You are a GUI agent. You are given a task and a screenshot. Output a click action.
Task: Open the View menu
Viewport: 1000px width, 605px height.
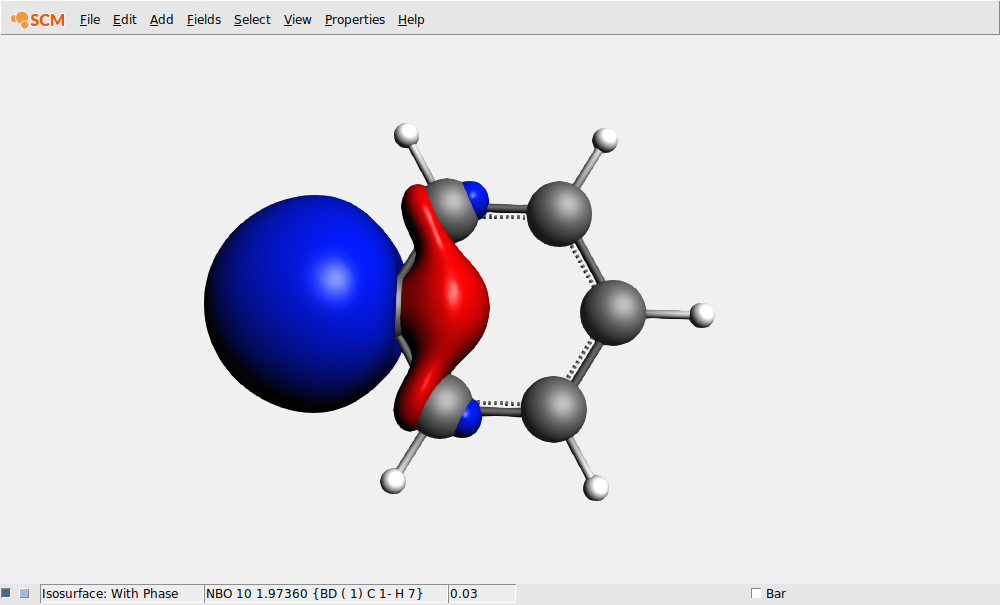click(297, 19)
